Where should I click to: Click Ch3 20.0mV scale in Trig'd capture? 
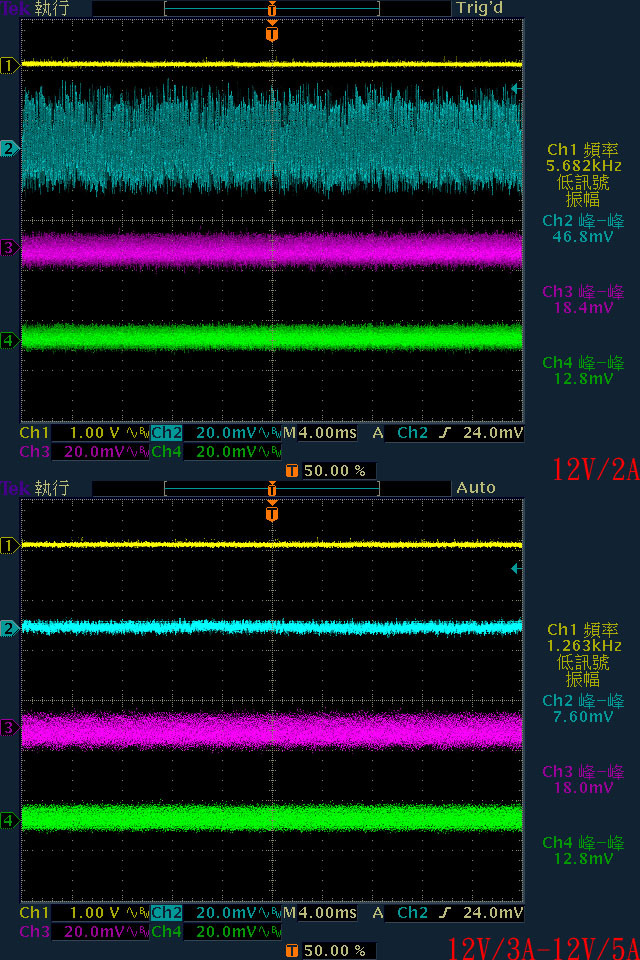click(x=94, y=452)
